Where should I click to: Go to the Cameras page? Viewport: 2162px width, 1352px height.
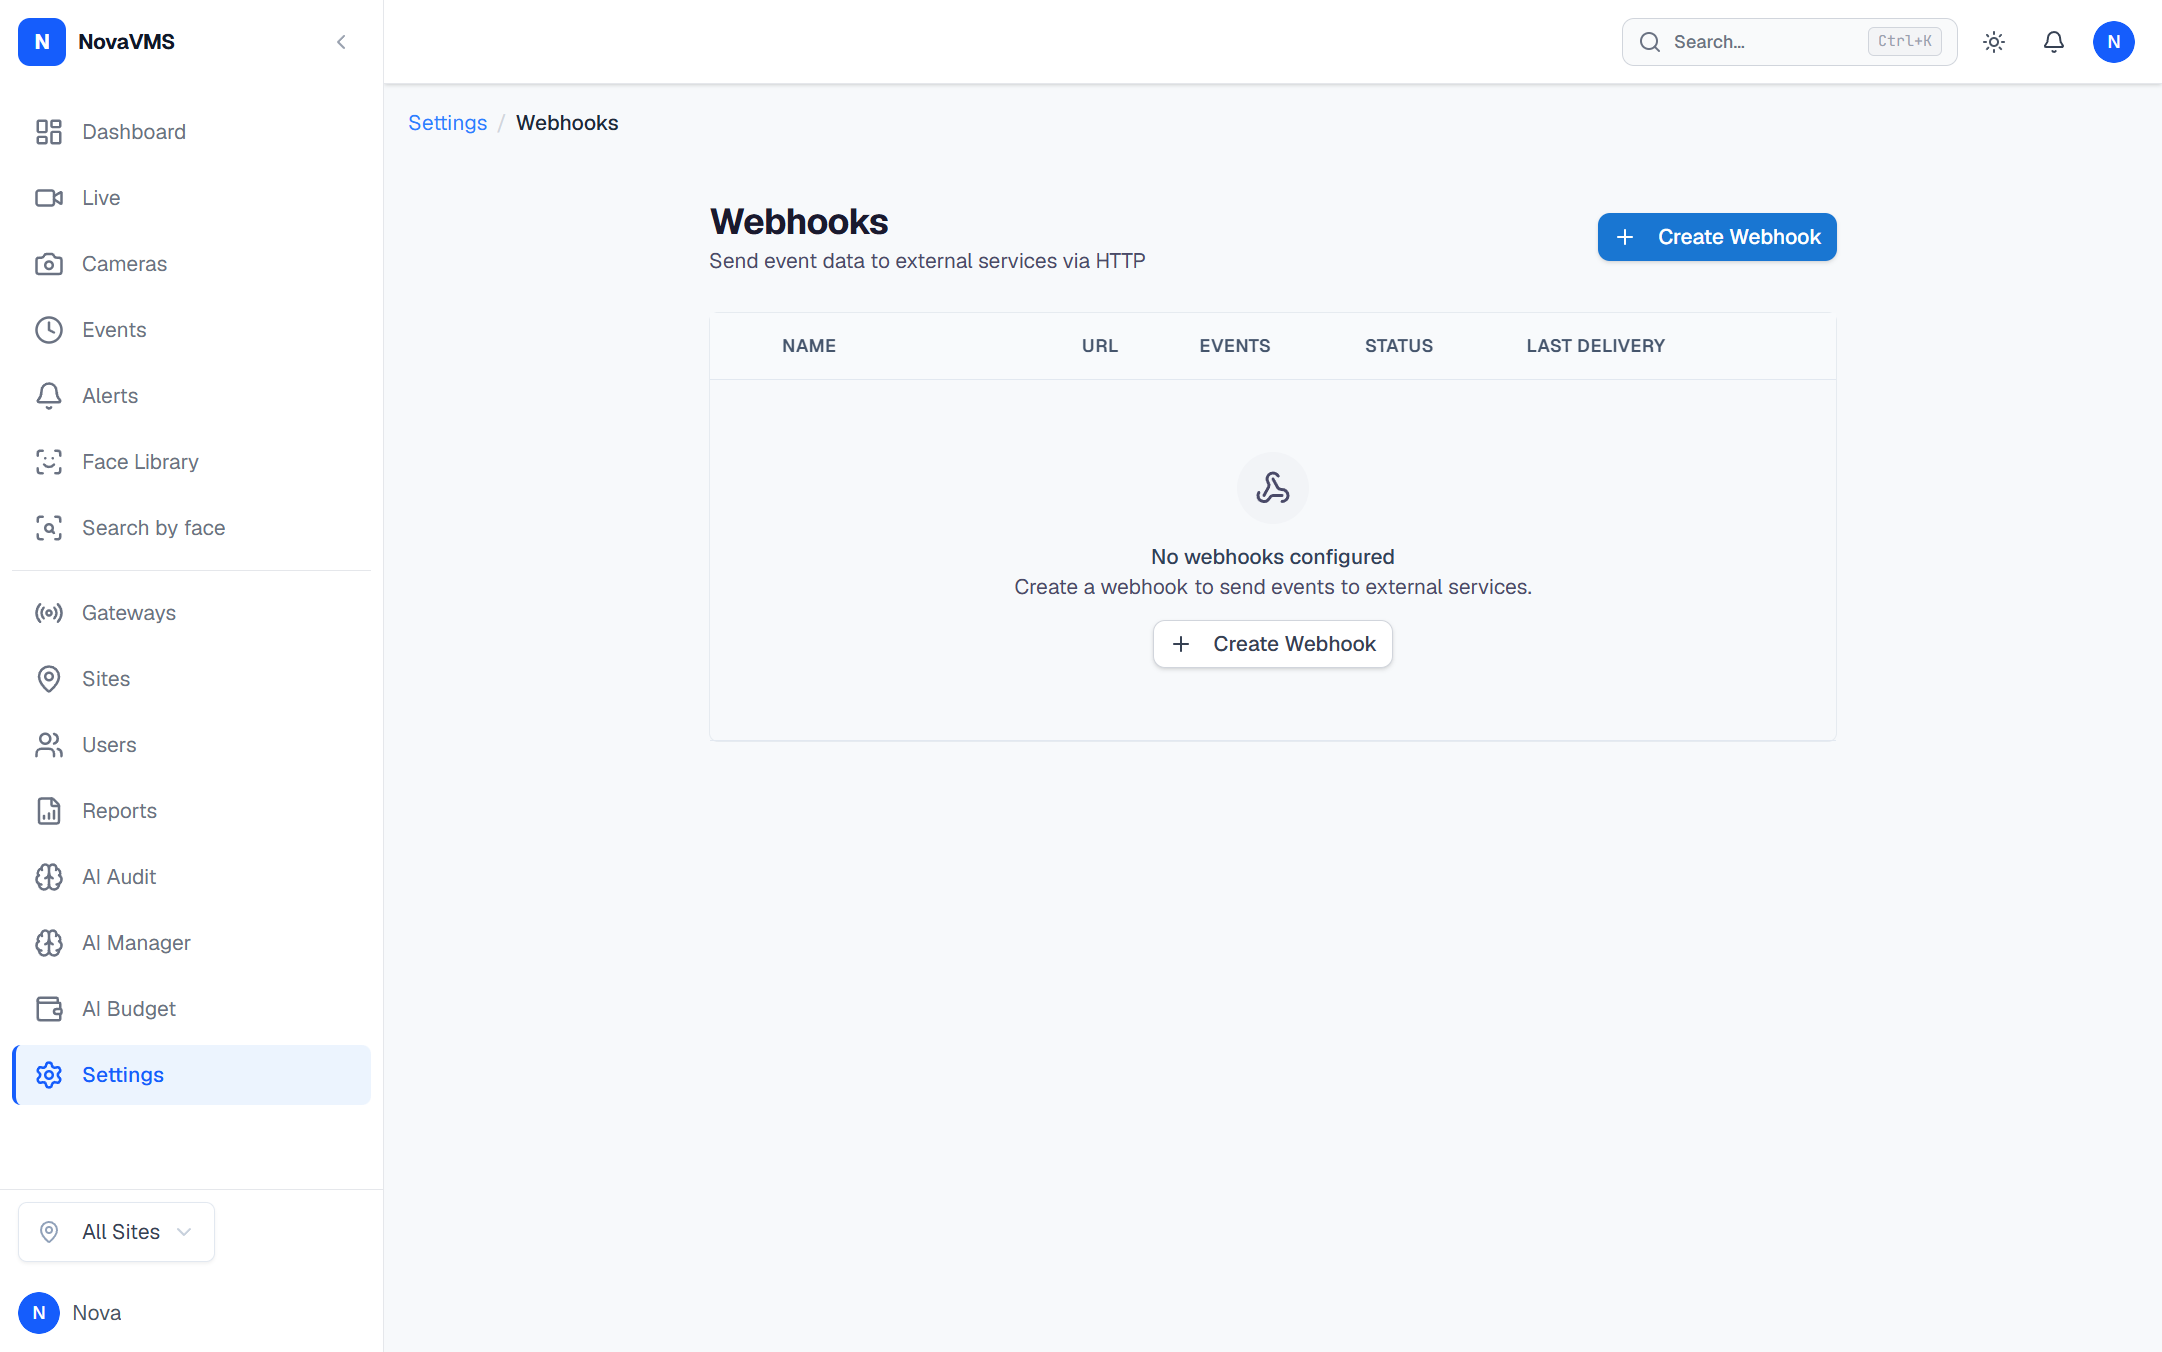tap(191, 264)
